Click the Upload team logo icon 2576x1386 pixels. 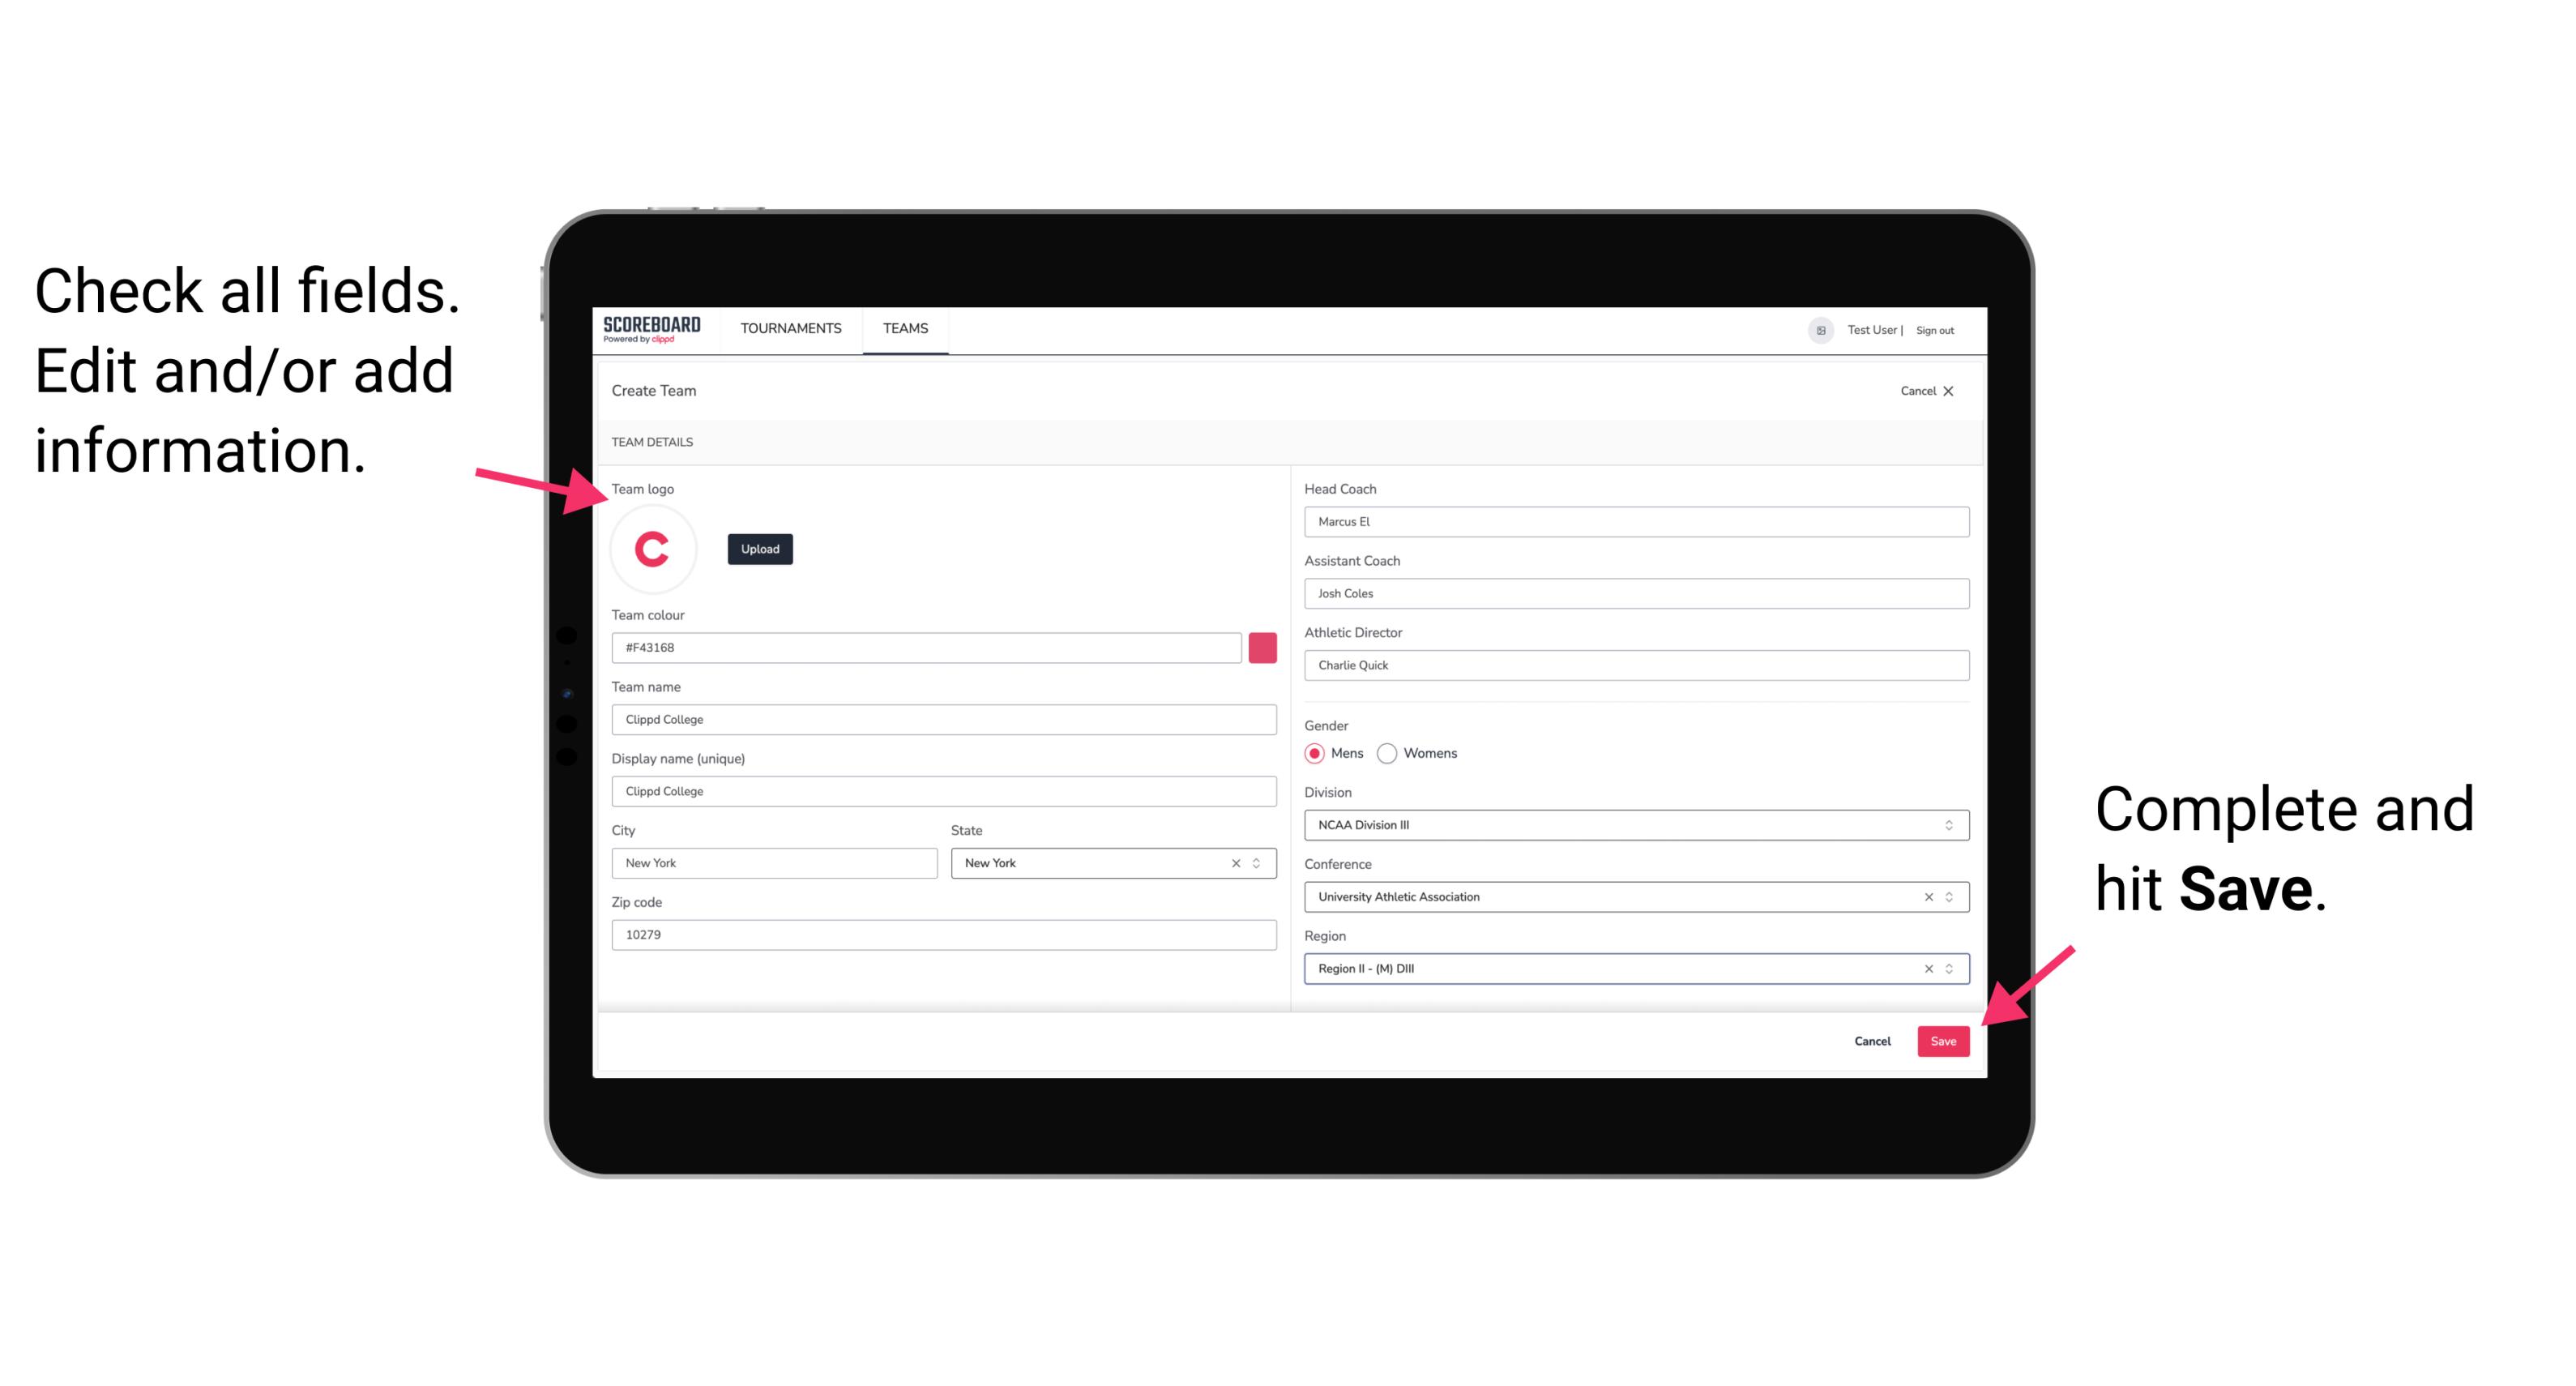pos(759,546)
